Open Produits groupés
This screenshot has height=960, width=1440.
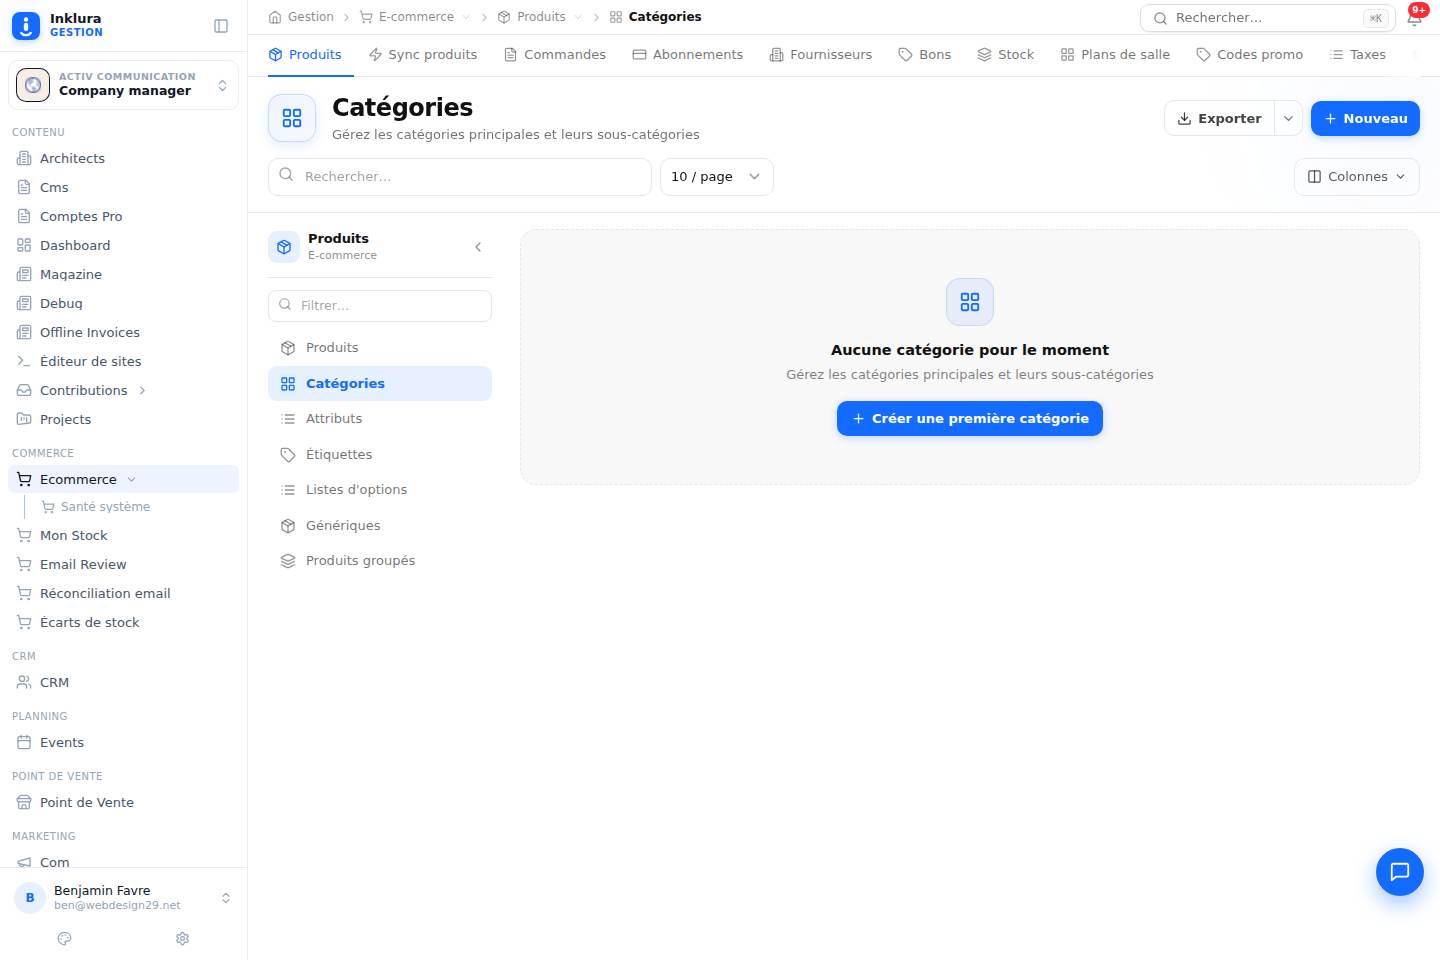point(380,561)
